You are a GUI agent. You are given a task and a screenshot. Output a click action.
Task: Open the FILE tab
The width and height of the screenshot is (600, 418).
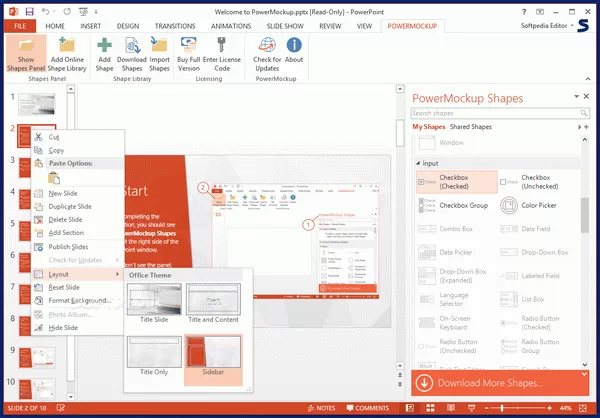coord(20,26)
